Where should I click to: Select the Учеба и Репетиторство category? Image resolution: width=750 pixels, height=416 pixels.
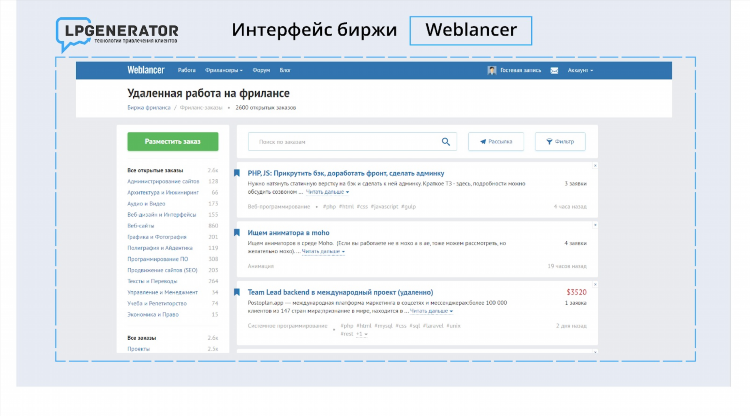(x=157, y=304)
